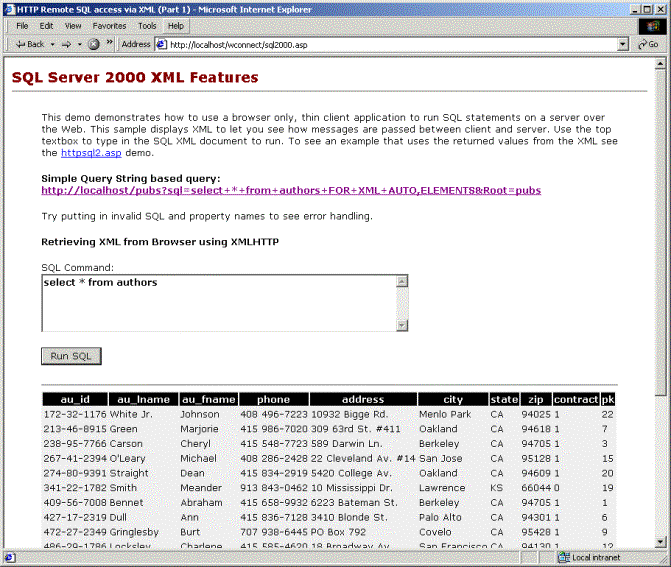Screen dimensions: 671x567
Task: Click the 415 834-2919 phone cell
Action: (x=274, y=473)
